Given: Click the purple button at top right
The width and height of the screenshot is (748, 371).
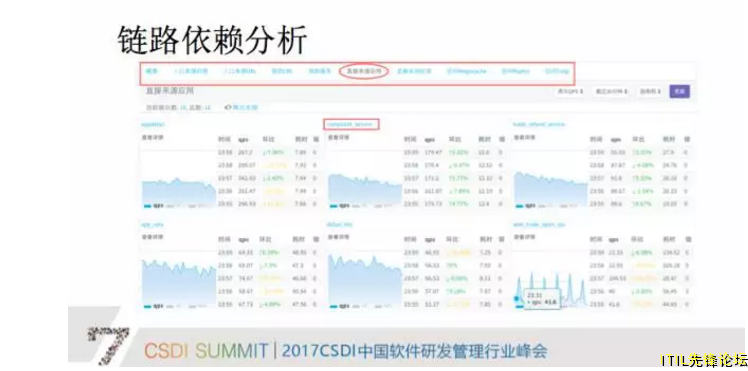Looking at the screenshot, I should (679, 91).
